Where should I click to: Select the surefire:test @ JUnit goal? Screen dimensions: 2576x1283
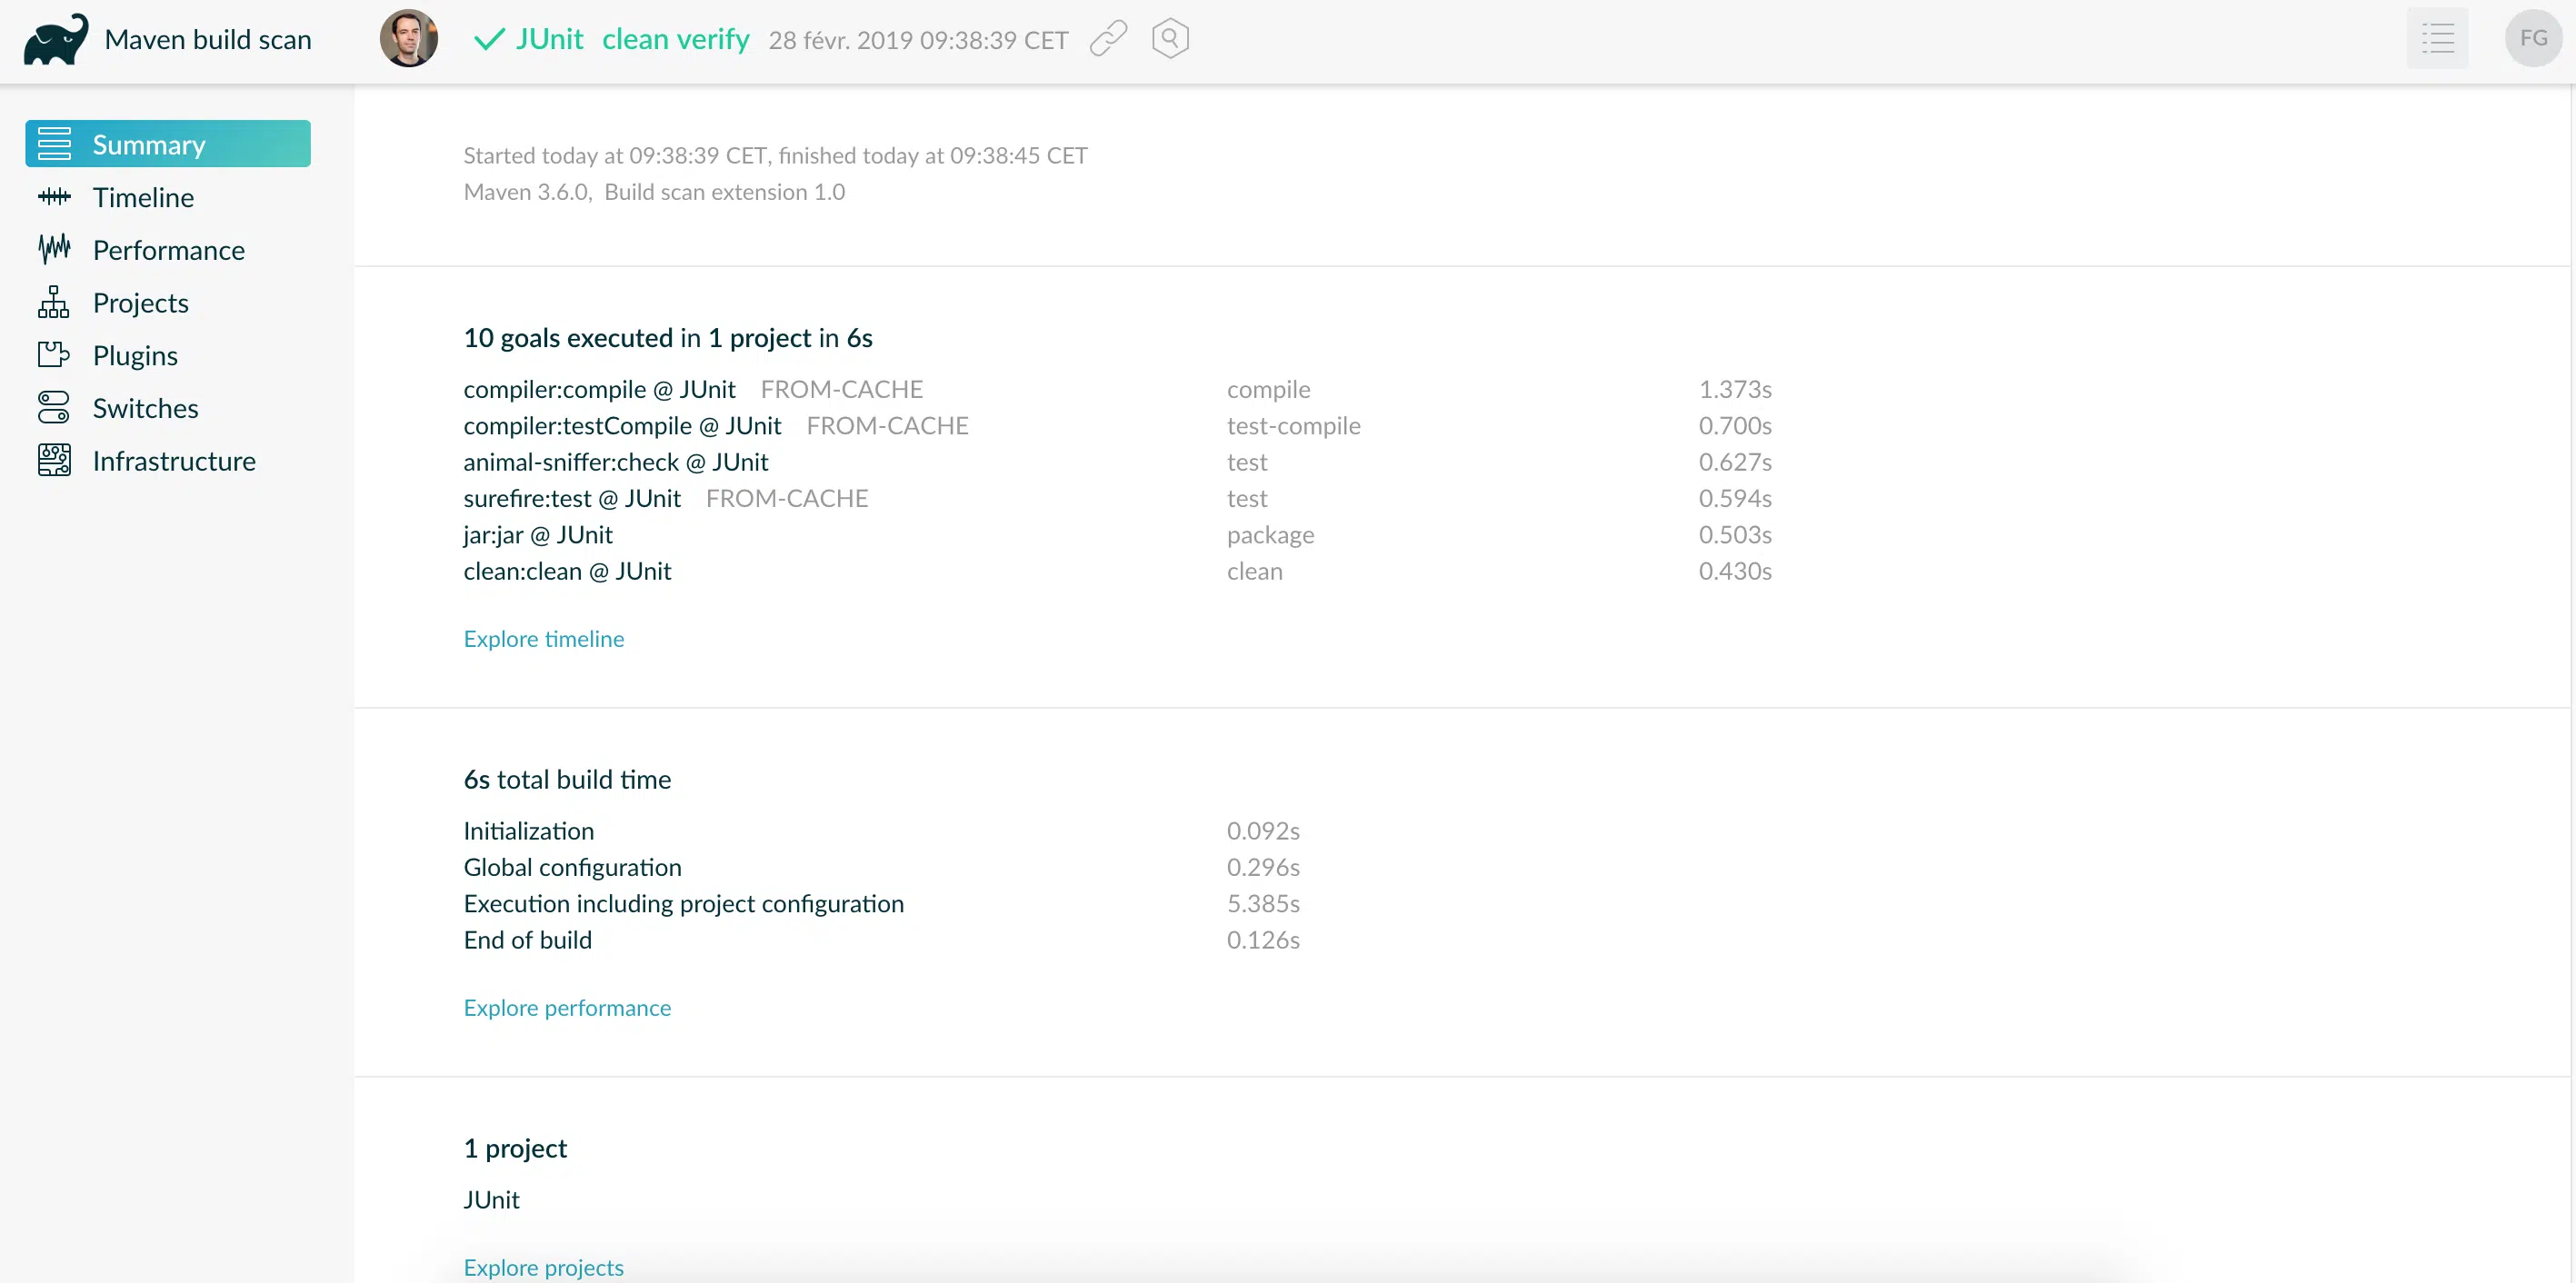tap(572, 498)
